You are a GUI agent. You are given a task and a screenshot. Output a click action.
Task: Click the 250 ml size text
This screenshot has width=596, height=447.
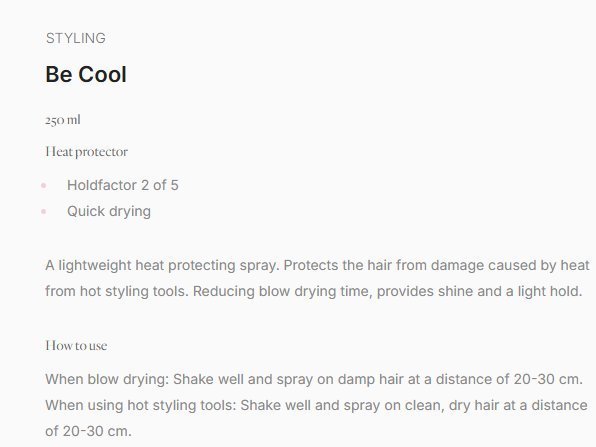tap(63, 120)
